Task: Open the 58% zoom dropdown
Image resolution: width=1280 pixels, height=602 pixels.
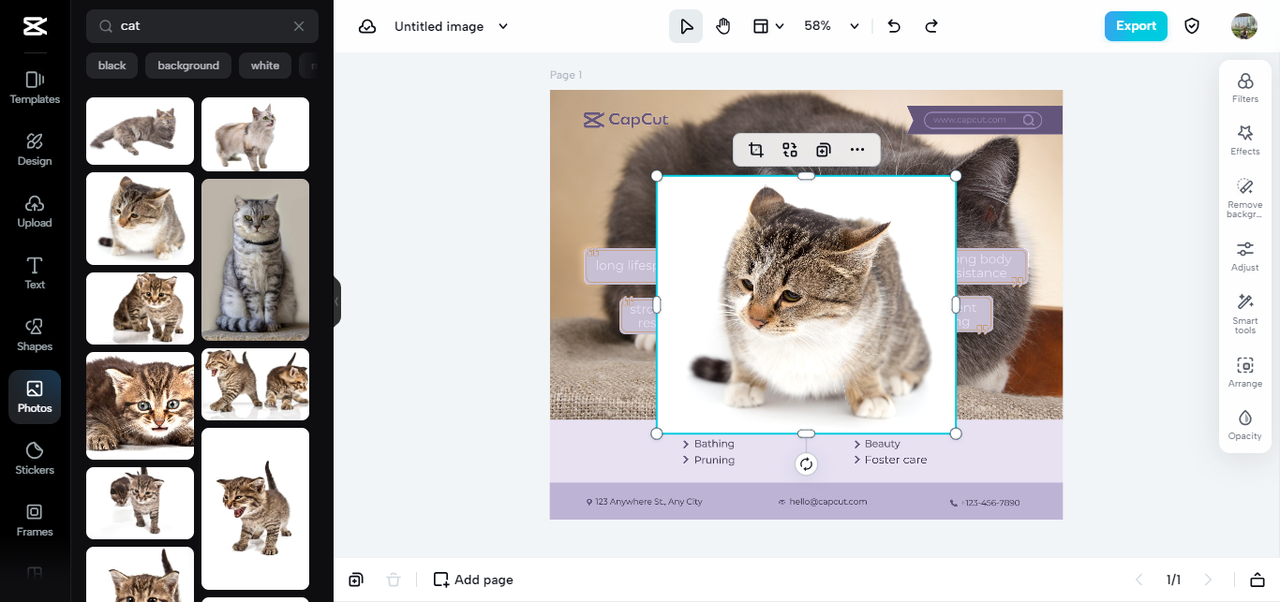Action: (832, 26)
